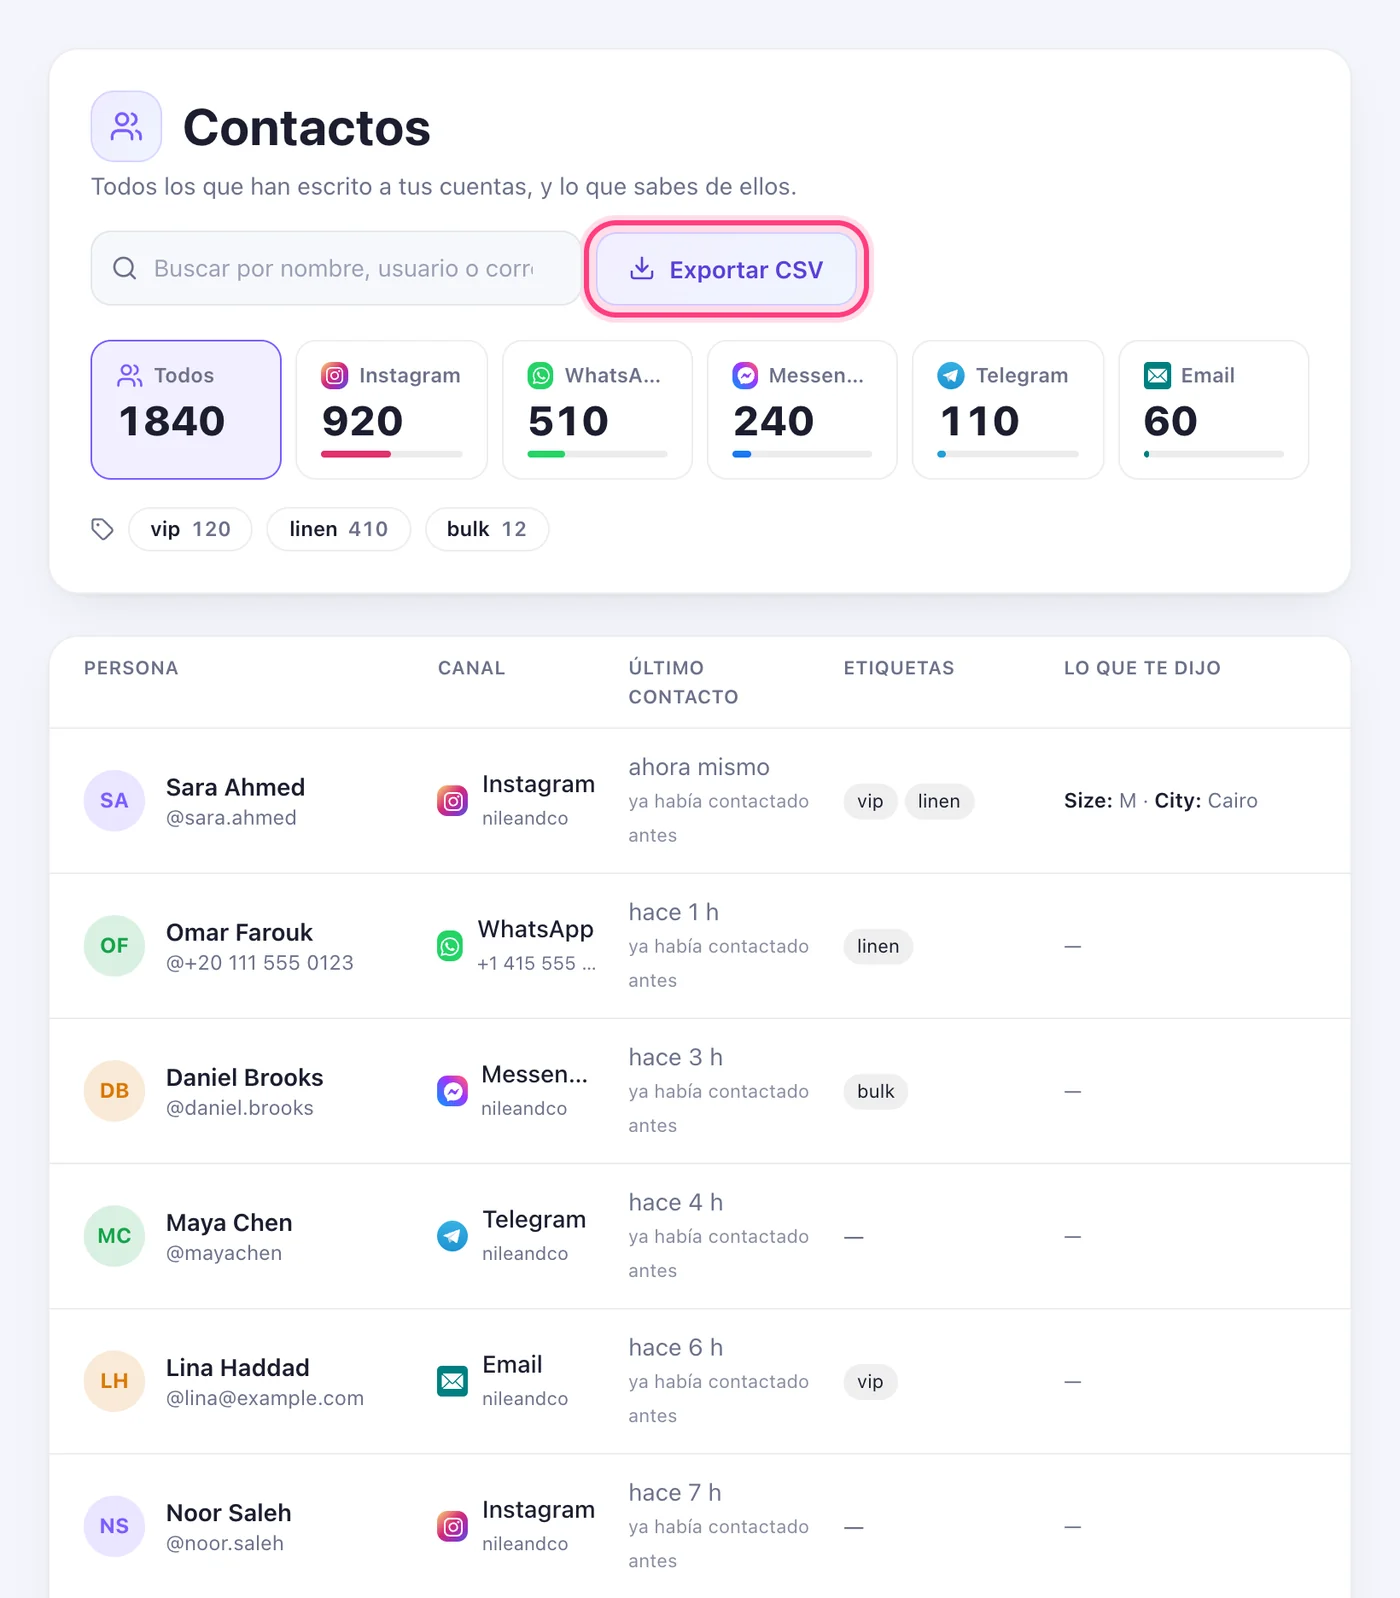
Task: Click the bulk tag in Daniel Brooks' row
Action: [876, 1091]
